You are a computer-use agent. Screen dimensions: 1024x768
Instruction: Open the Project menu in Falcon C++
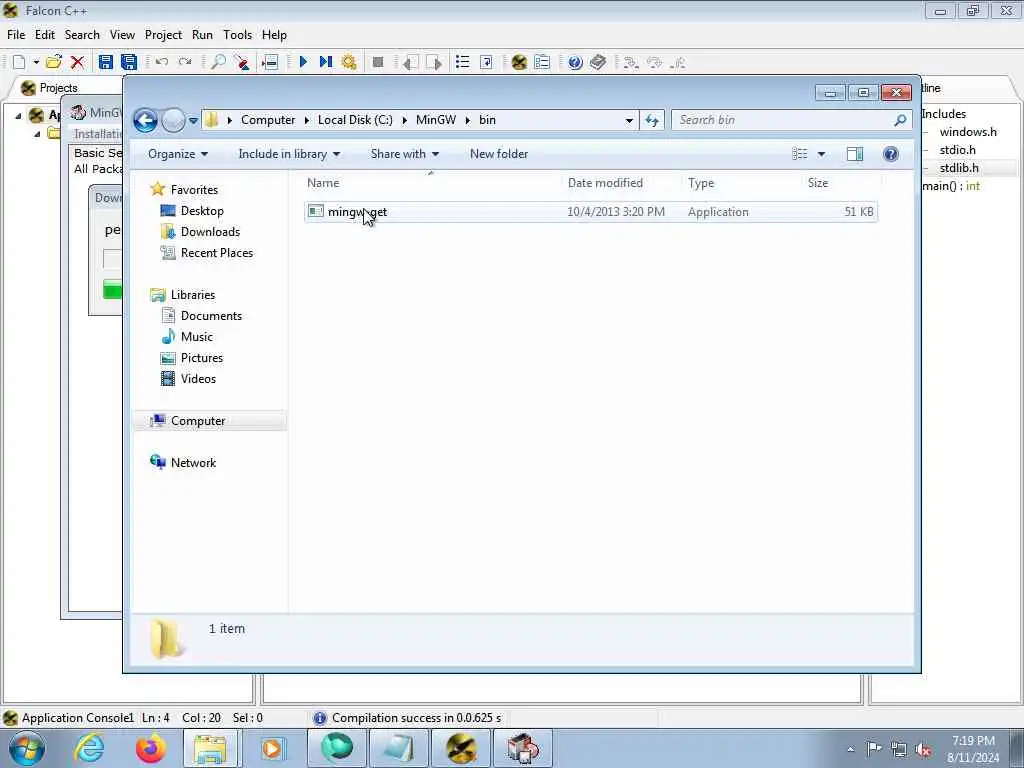click(x=163, y=35)
